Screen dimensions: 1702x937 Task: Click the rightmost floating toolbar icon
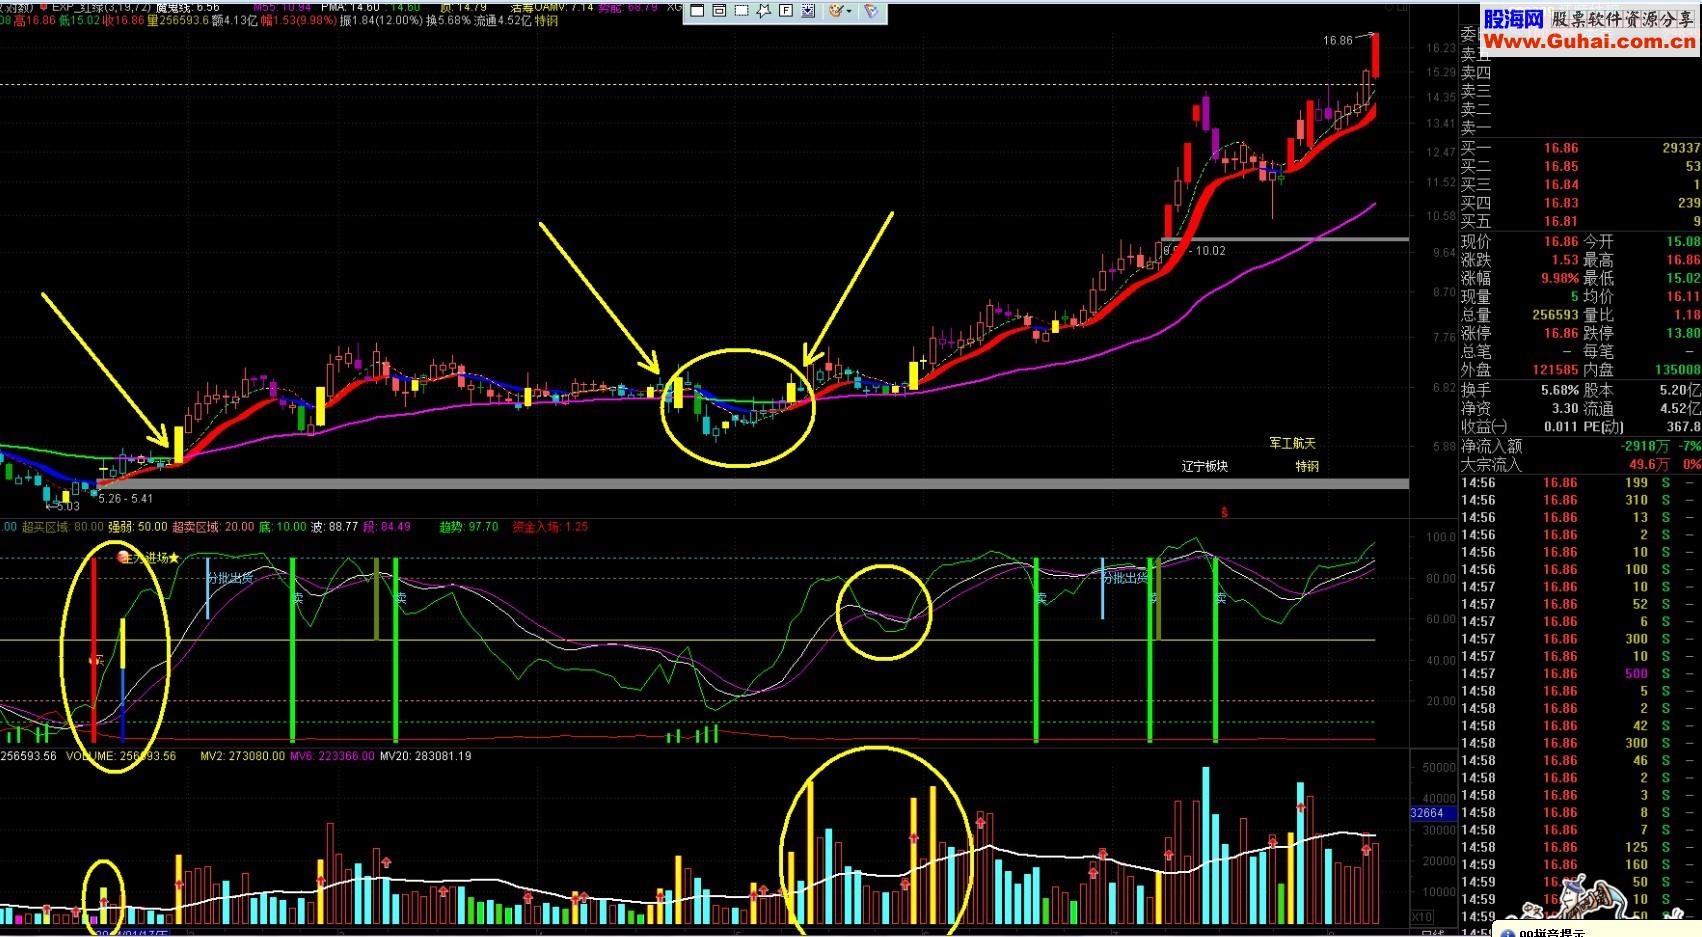tap(871, 11)
